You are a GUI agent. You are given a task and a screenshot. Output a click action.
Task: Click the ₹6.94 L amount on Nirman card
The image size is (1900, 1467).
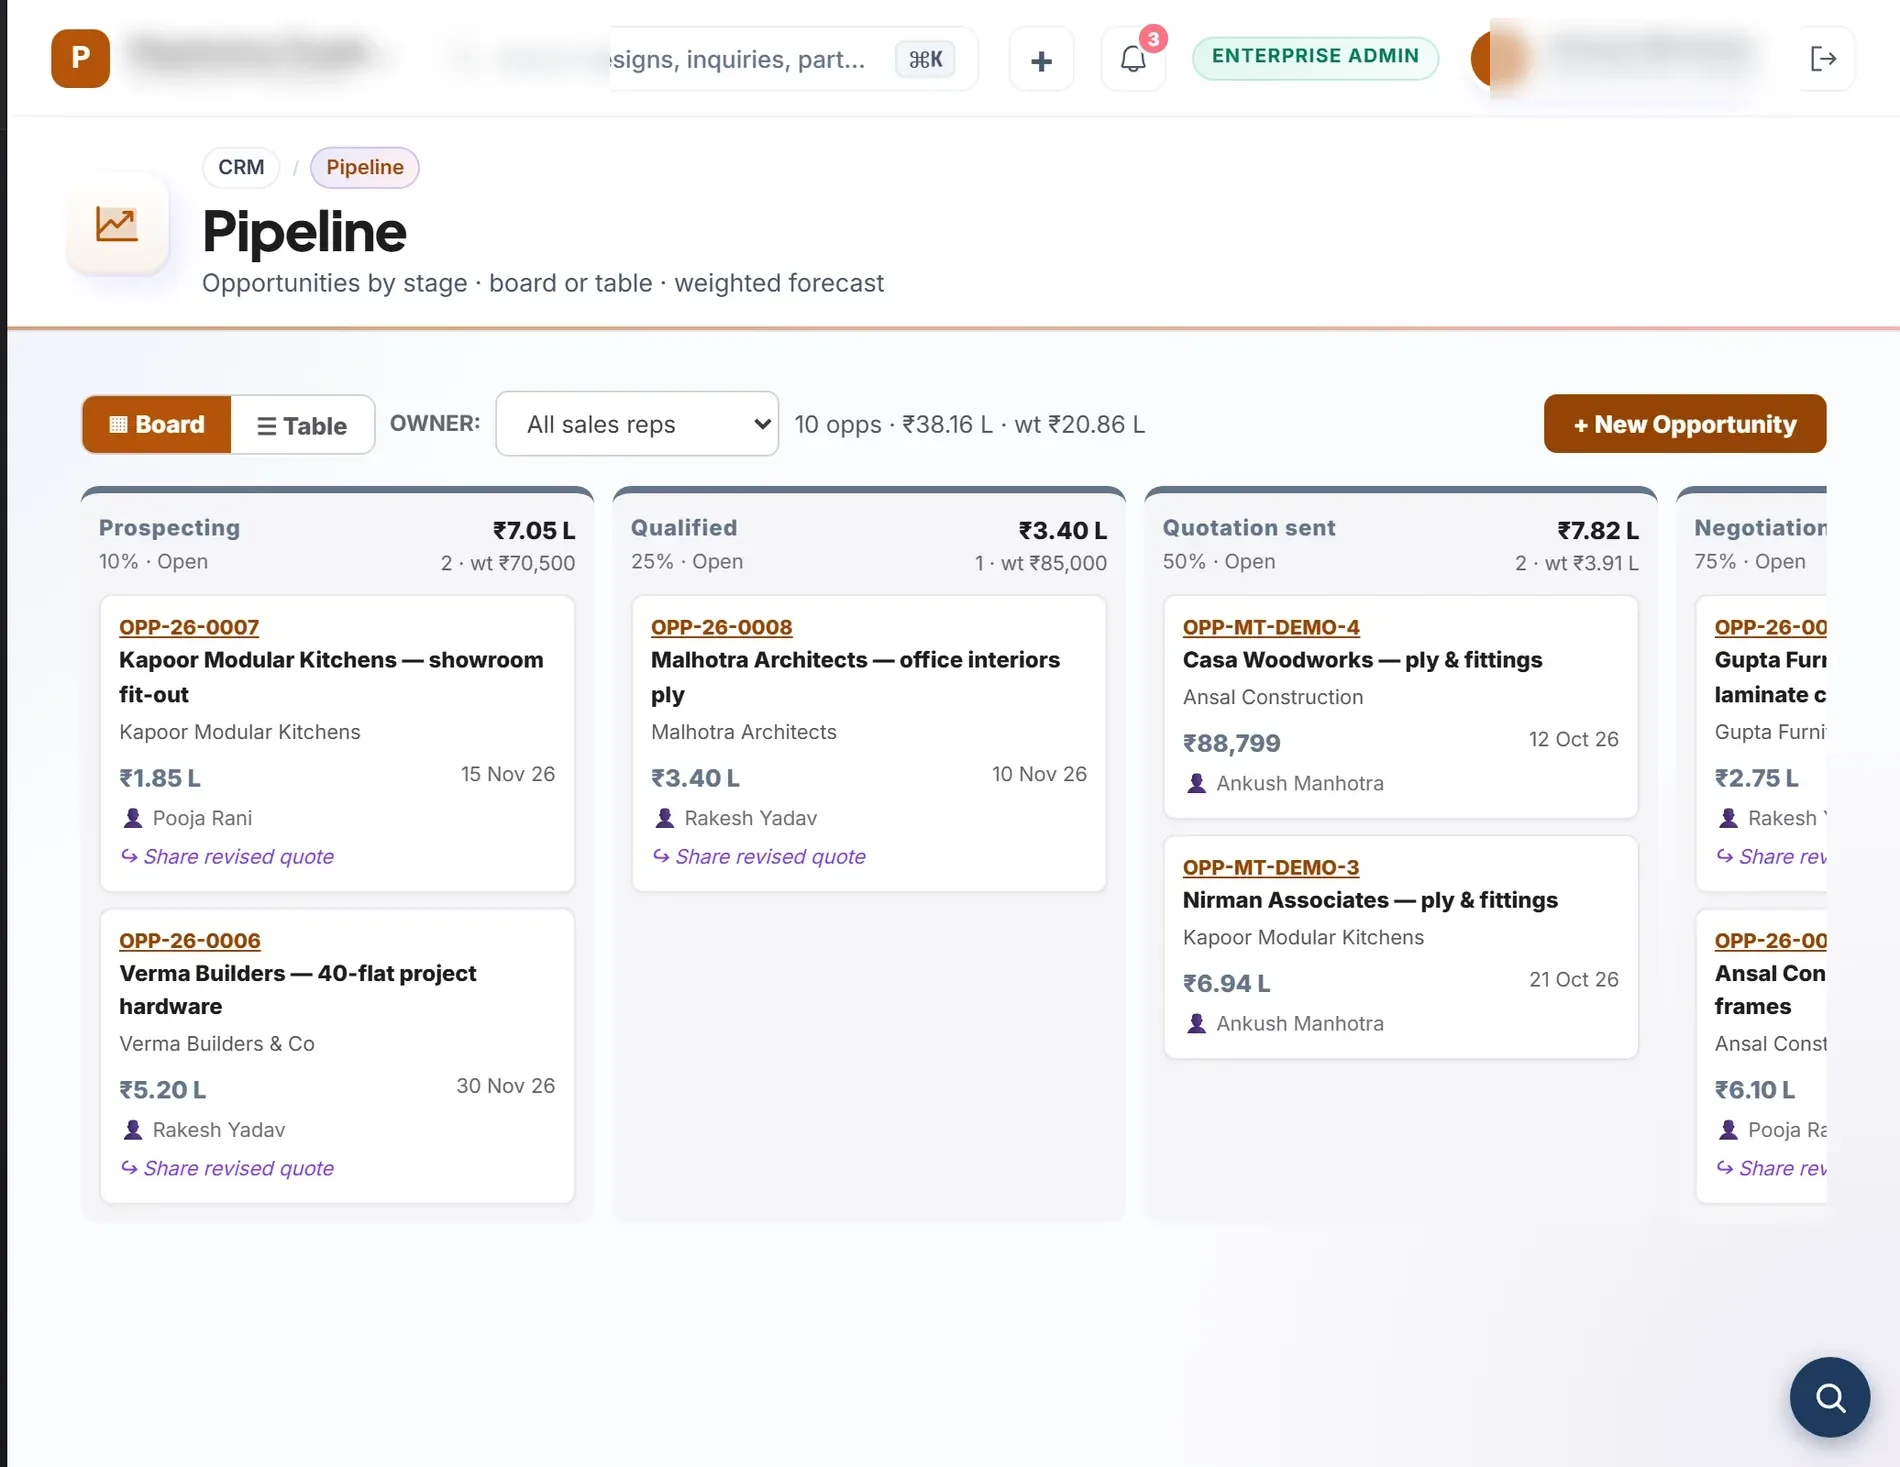coord(1227,983)
